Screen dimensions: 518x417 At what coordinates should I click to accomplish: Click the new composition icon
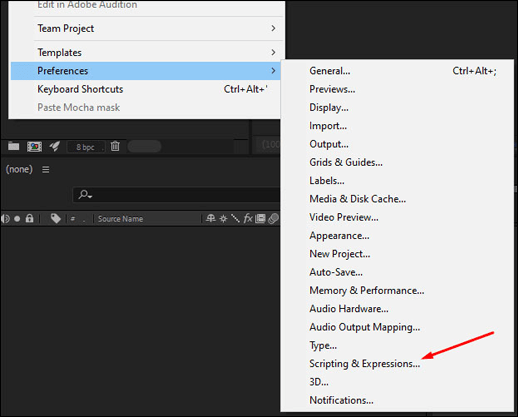pos(34,146)
